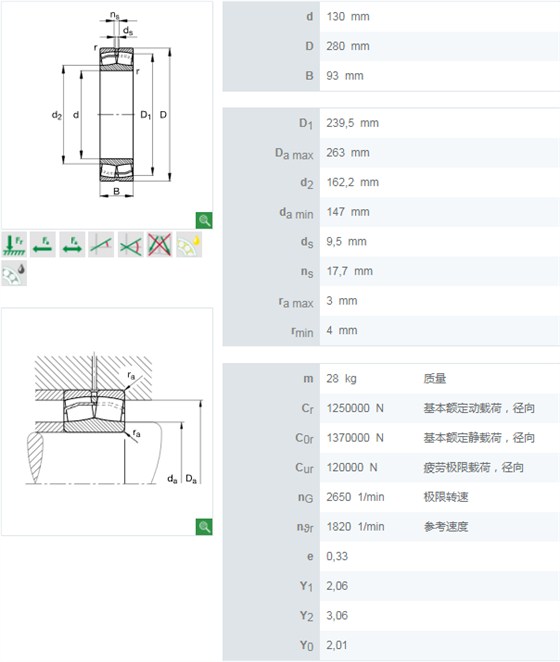Click the 参考速度 description
This screenshot has width=560, height=662.
(446, 526)
